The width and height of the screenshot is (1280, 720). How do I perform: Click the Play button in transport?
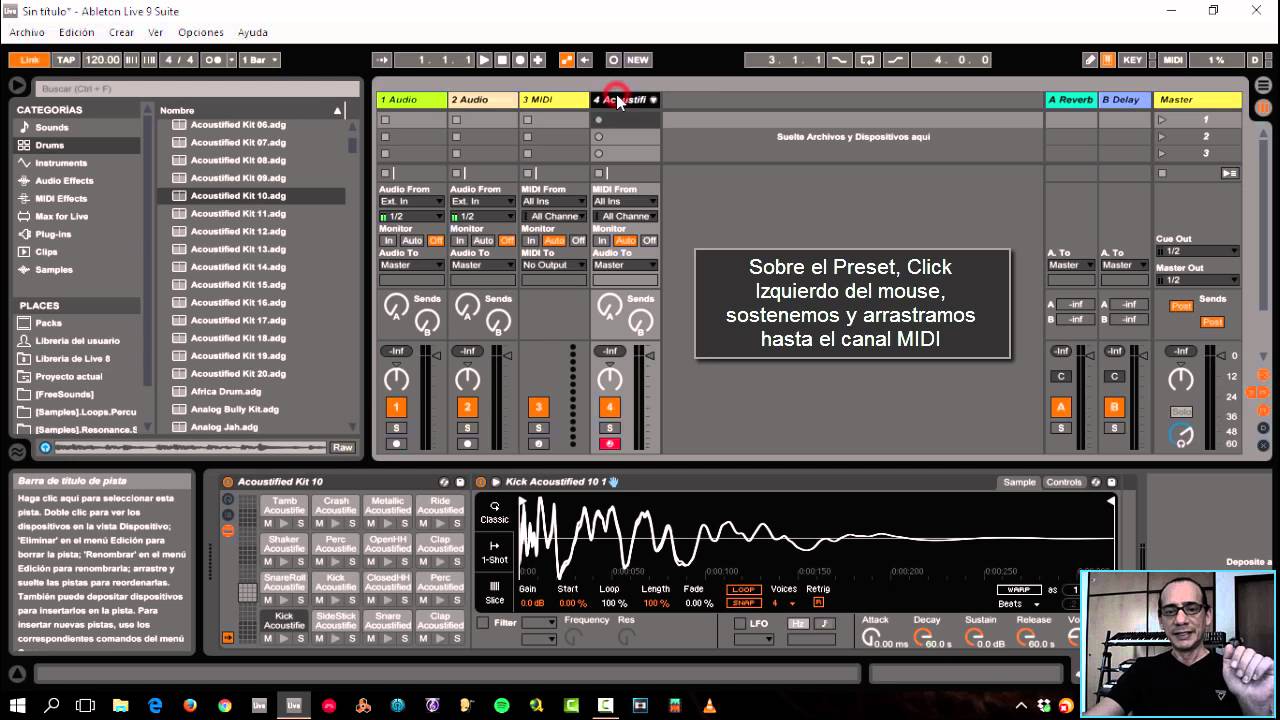point(484,60)
